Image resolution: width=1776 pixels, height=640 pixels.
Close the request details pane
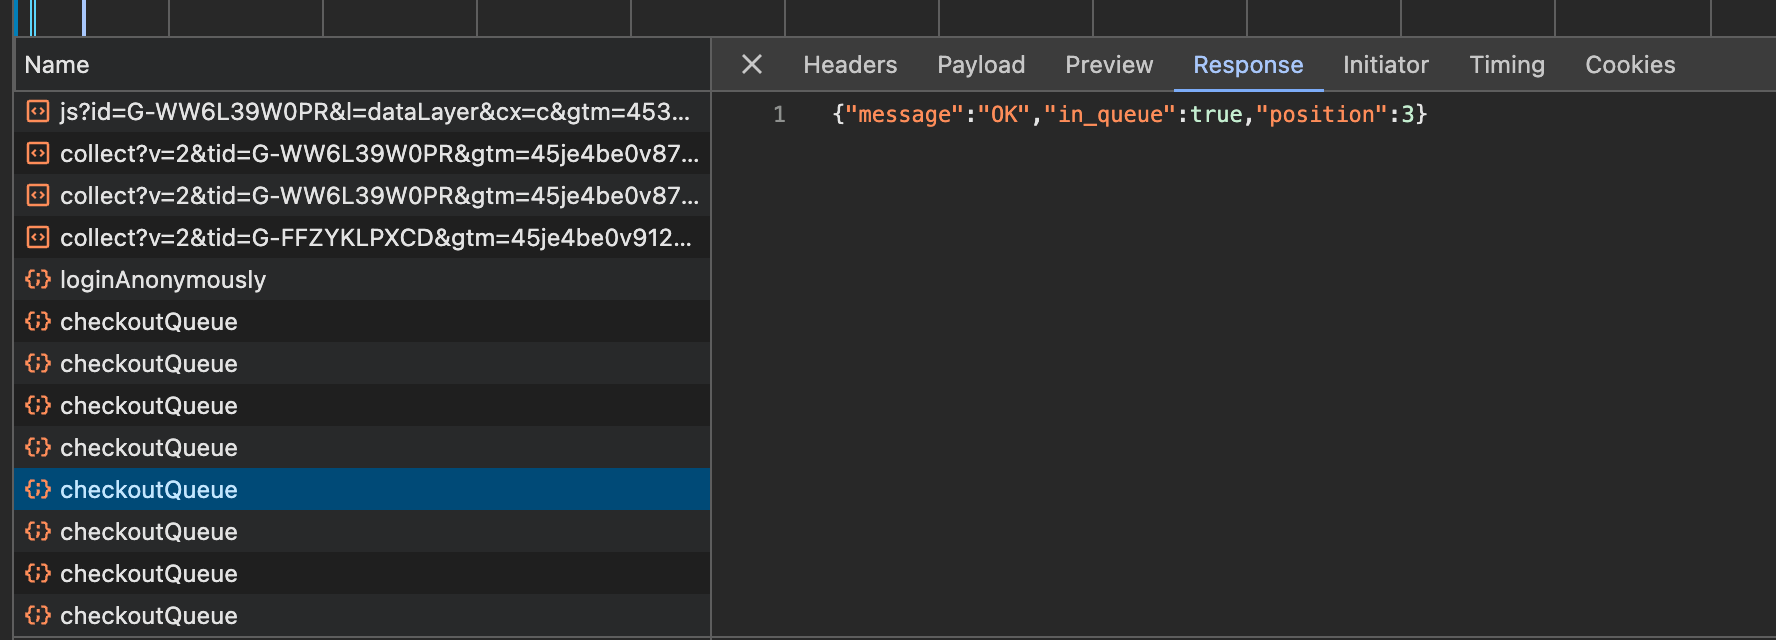(752, 65)
